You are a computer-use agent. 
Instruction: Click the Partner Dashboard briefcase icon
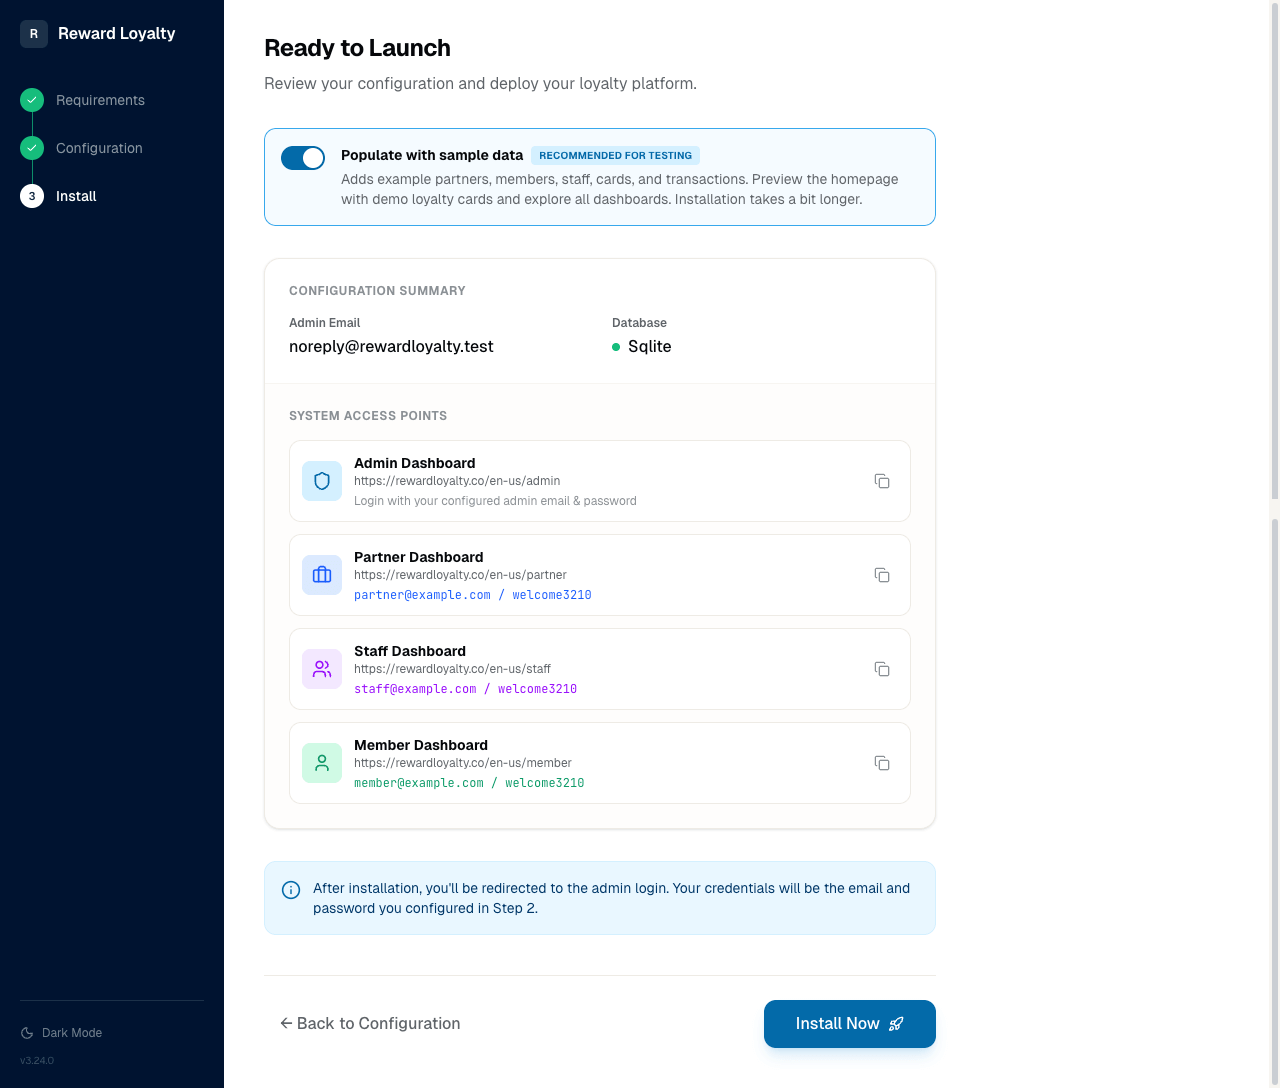coord(321,575)
